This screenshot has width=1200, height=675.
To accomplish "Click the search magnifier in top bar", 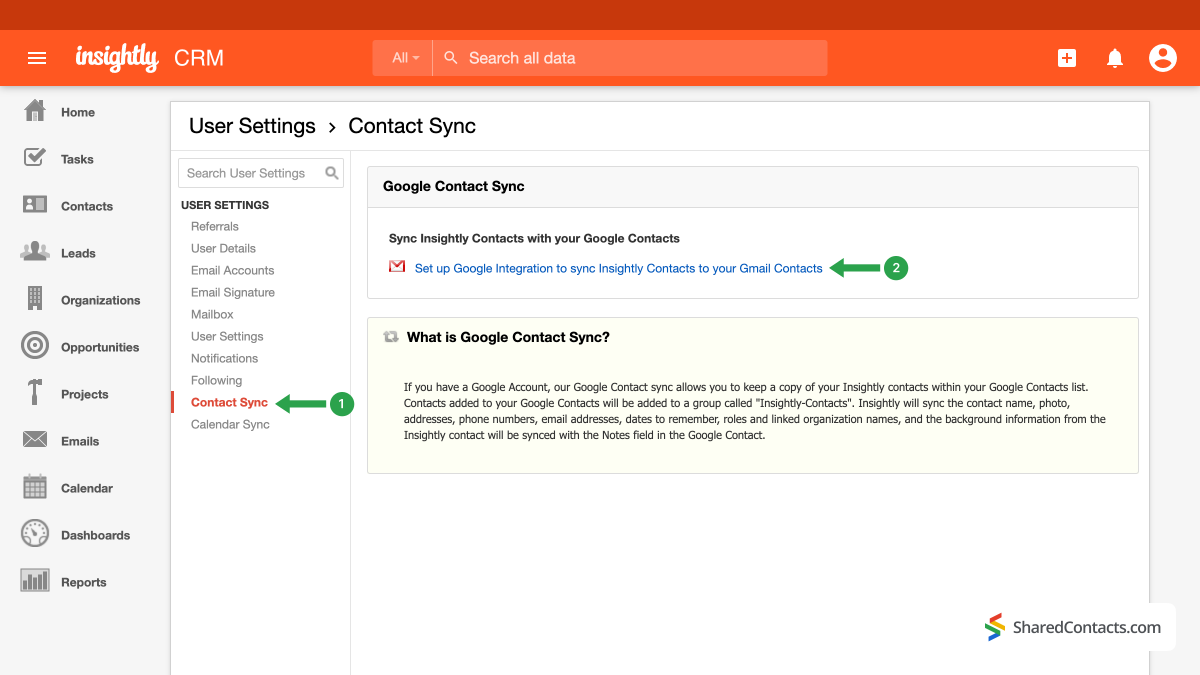I will 451,58.
